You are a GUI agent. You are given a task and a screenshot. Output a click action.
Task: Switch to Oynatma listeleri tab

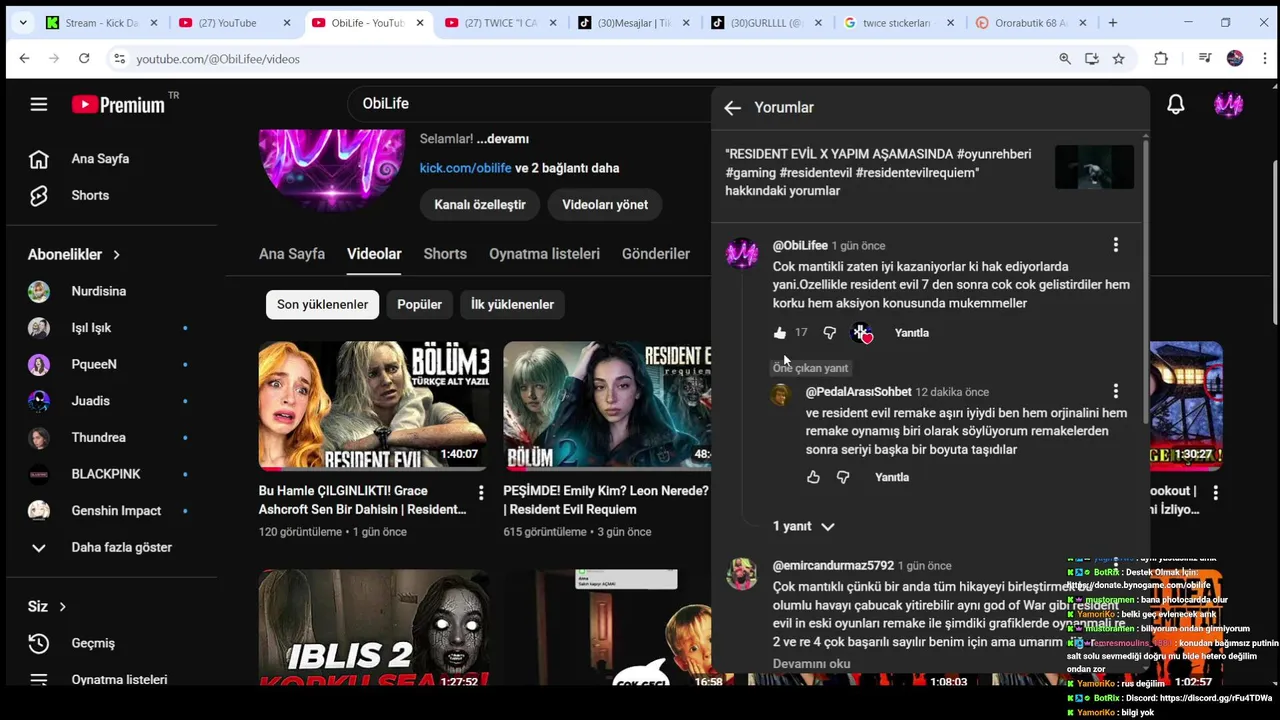coord(544,254)
